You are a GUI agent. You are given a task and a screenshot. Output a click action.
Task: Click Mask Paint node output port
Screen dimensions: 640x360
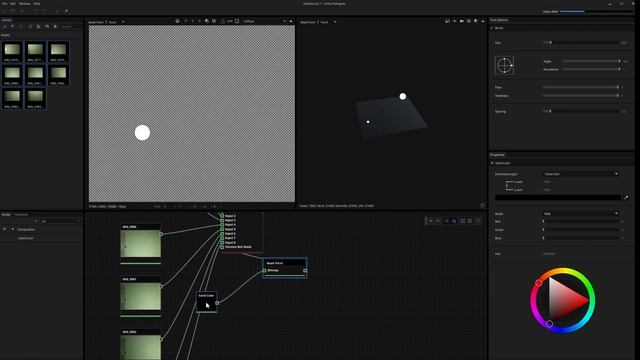305,270
